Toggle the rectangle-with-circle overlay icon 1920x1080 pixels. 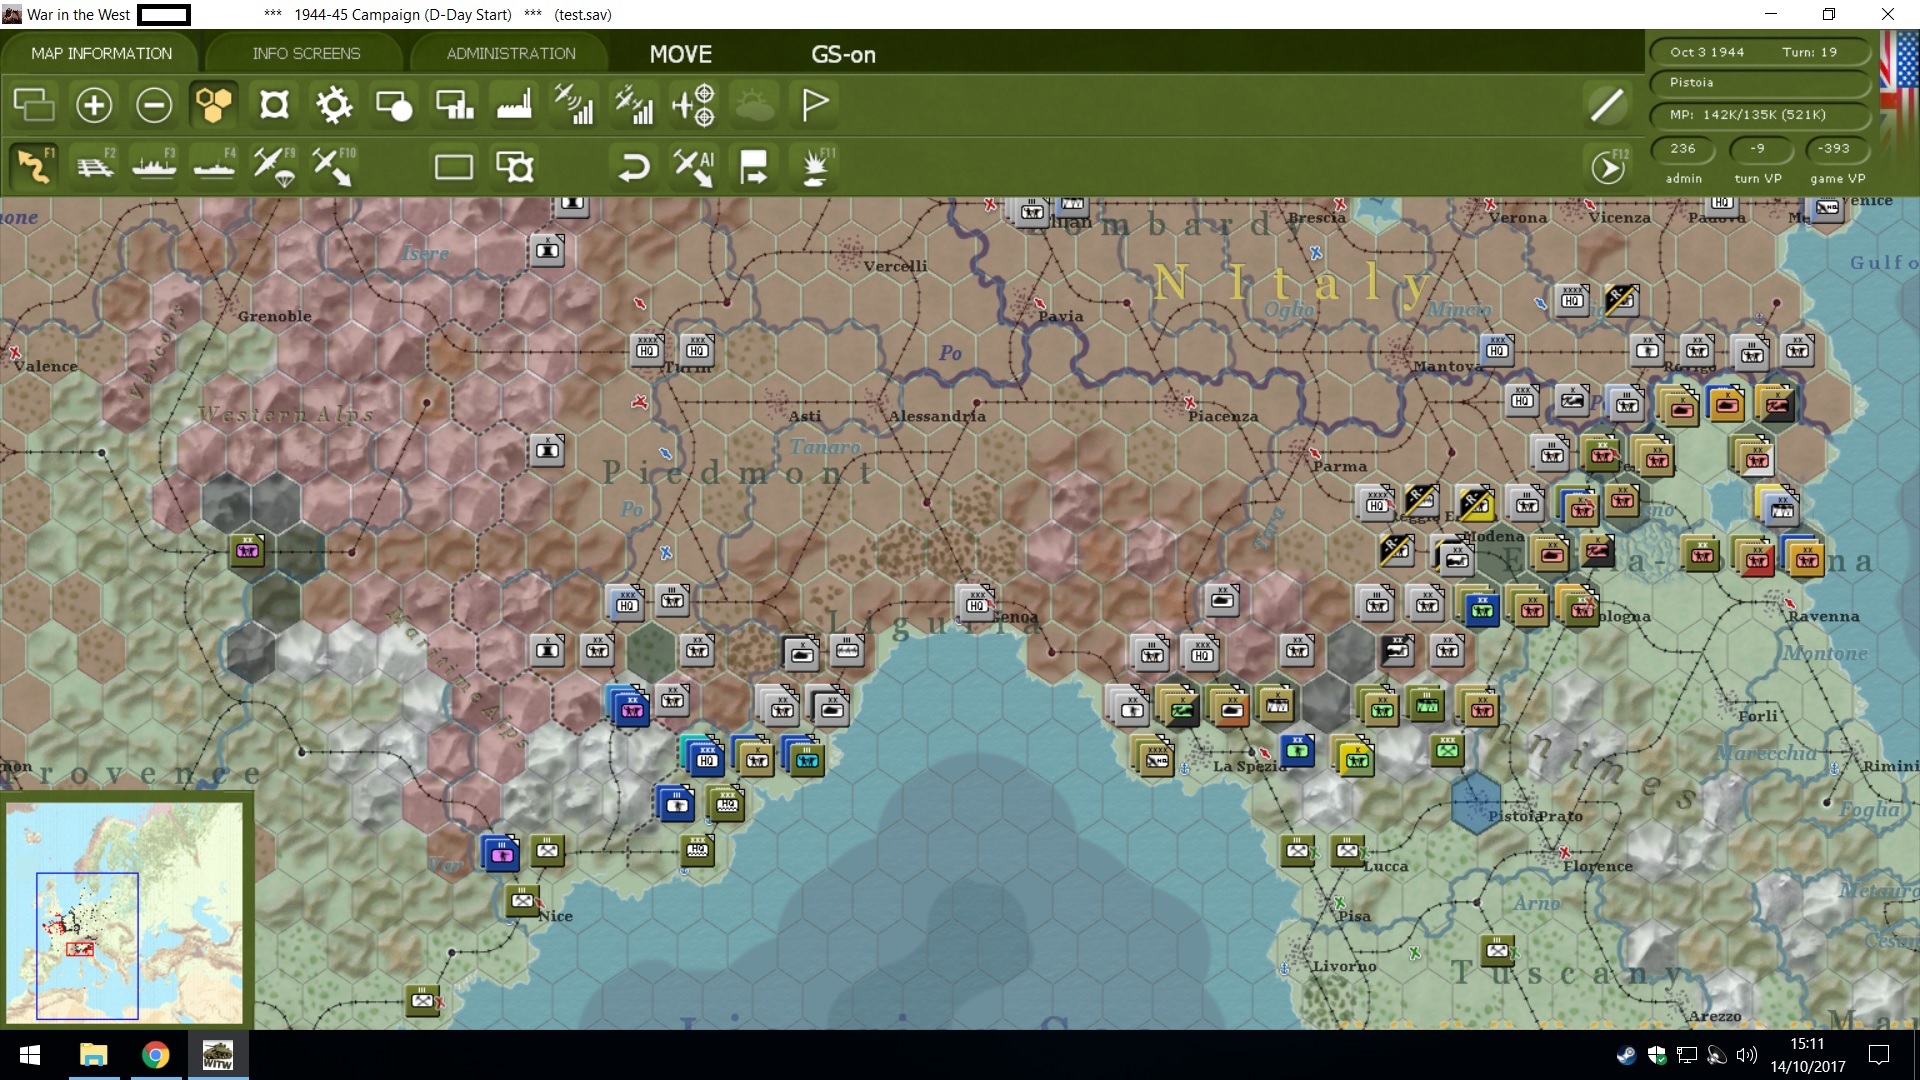pos(394,104)
